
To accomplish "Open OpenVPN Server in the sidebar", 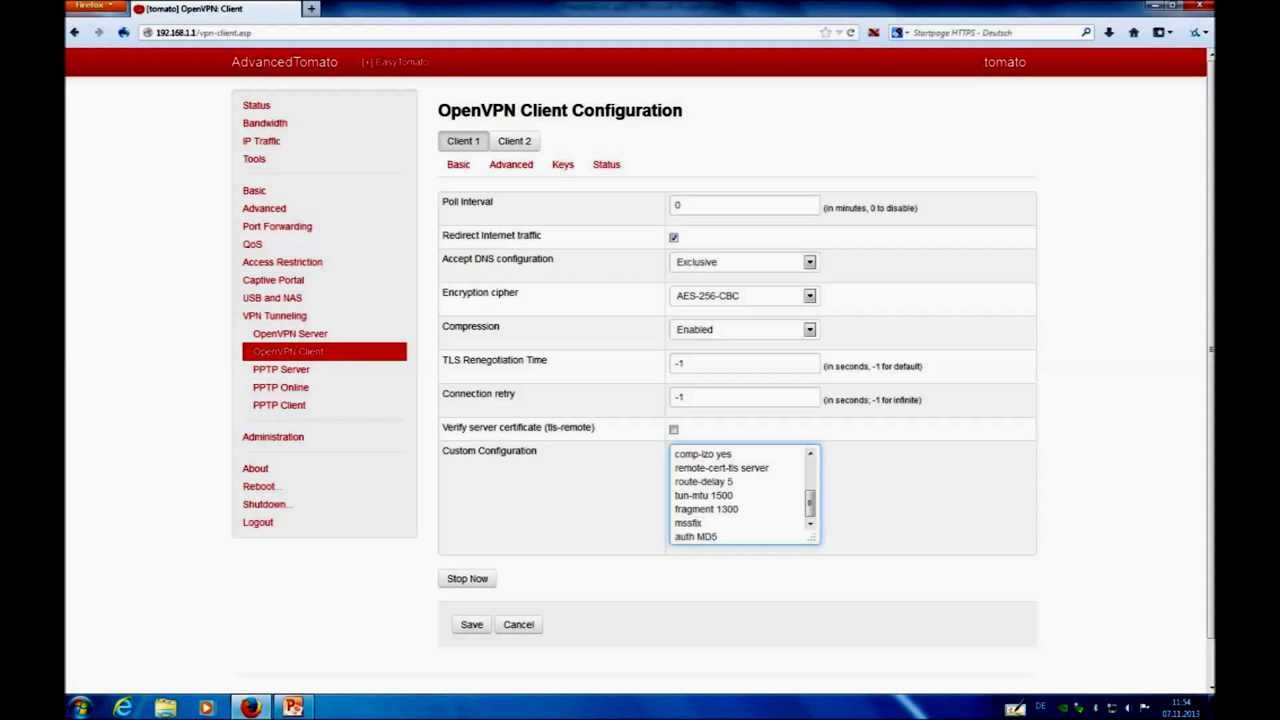I will [x=290, y=334].
